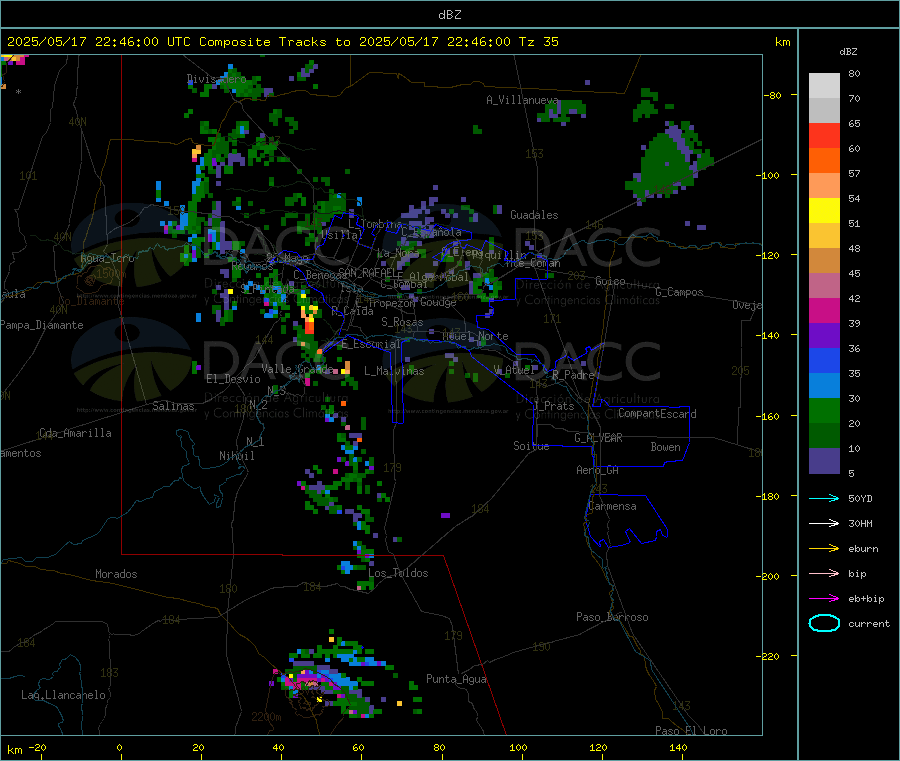The width and height of the screenshot is (900, 761).
Task: Click the 'S_Rosas' map label
Action: tap(402, 323)
